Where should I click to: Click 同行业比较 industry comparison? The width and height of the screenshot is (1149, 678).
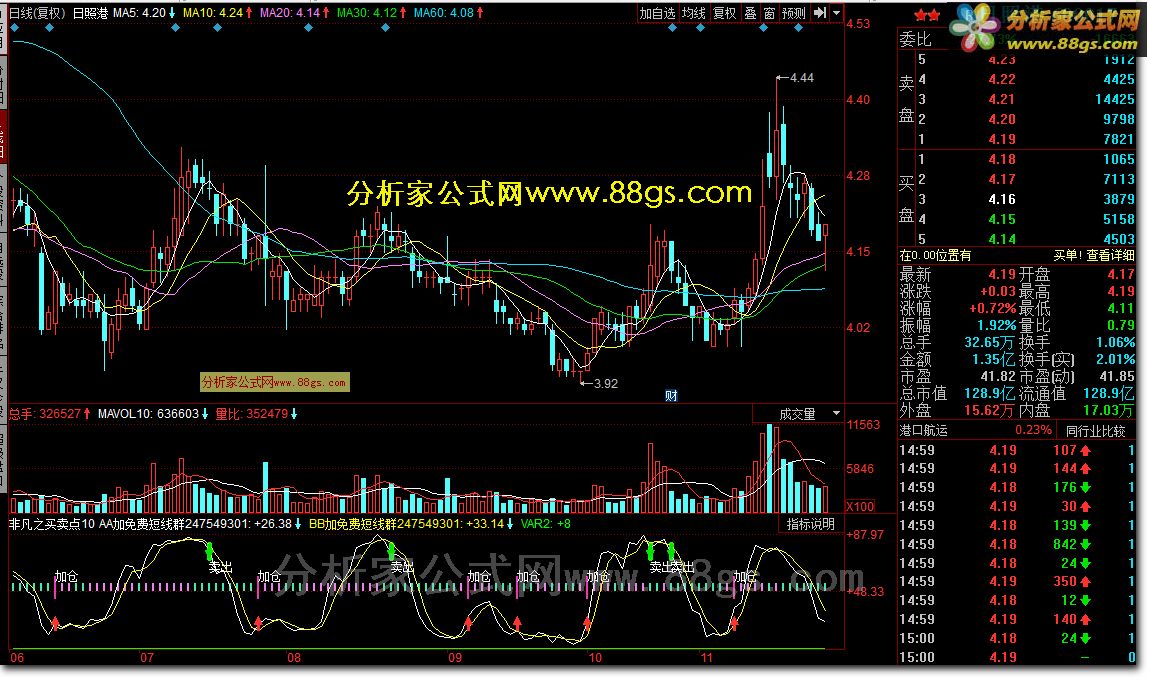(1096, 431)
